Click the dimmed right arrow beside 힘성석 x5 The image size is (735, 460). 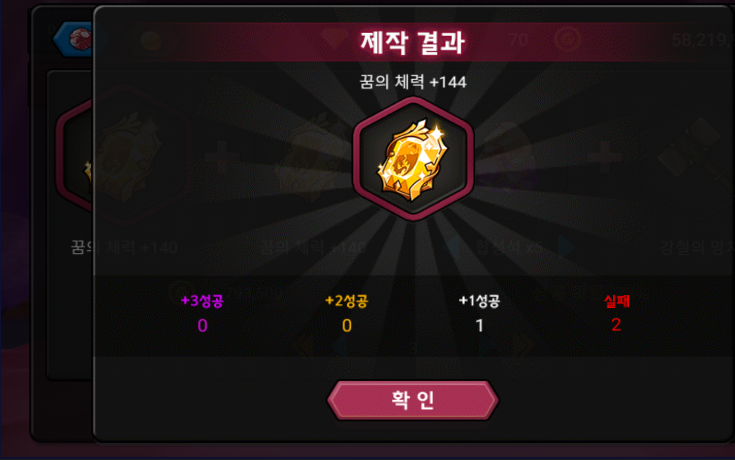(567, 248)
